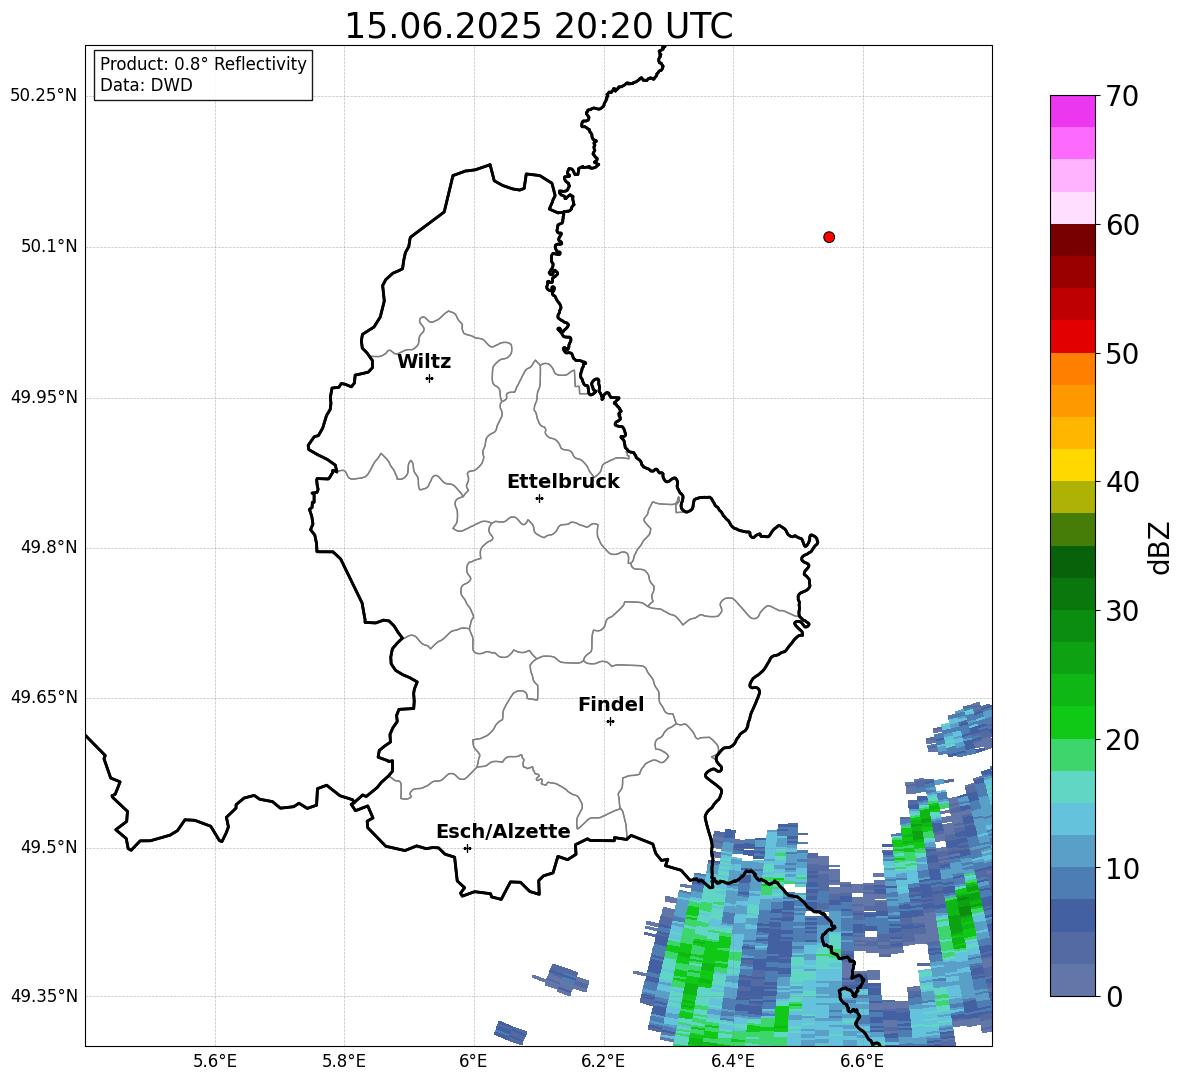Click the dBZ colorbar axis label

point(1159,547)
